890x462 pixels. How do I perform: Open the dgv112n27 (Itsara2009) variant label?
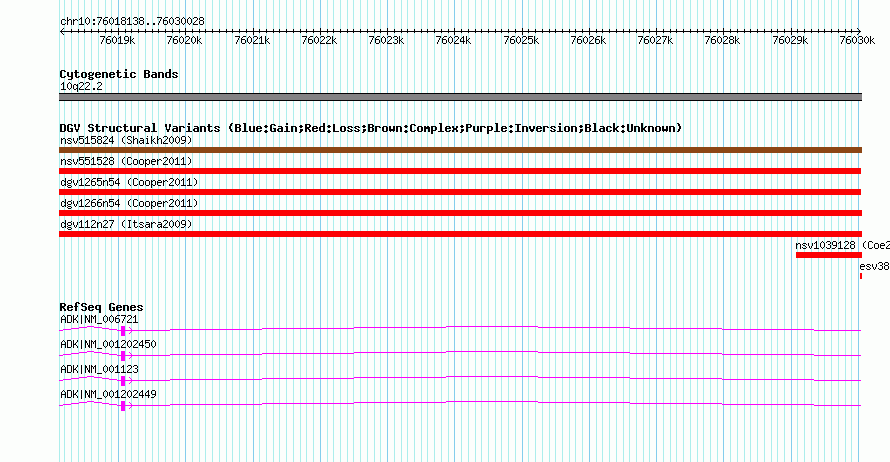click(126, 224)
